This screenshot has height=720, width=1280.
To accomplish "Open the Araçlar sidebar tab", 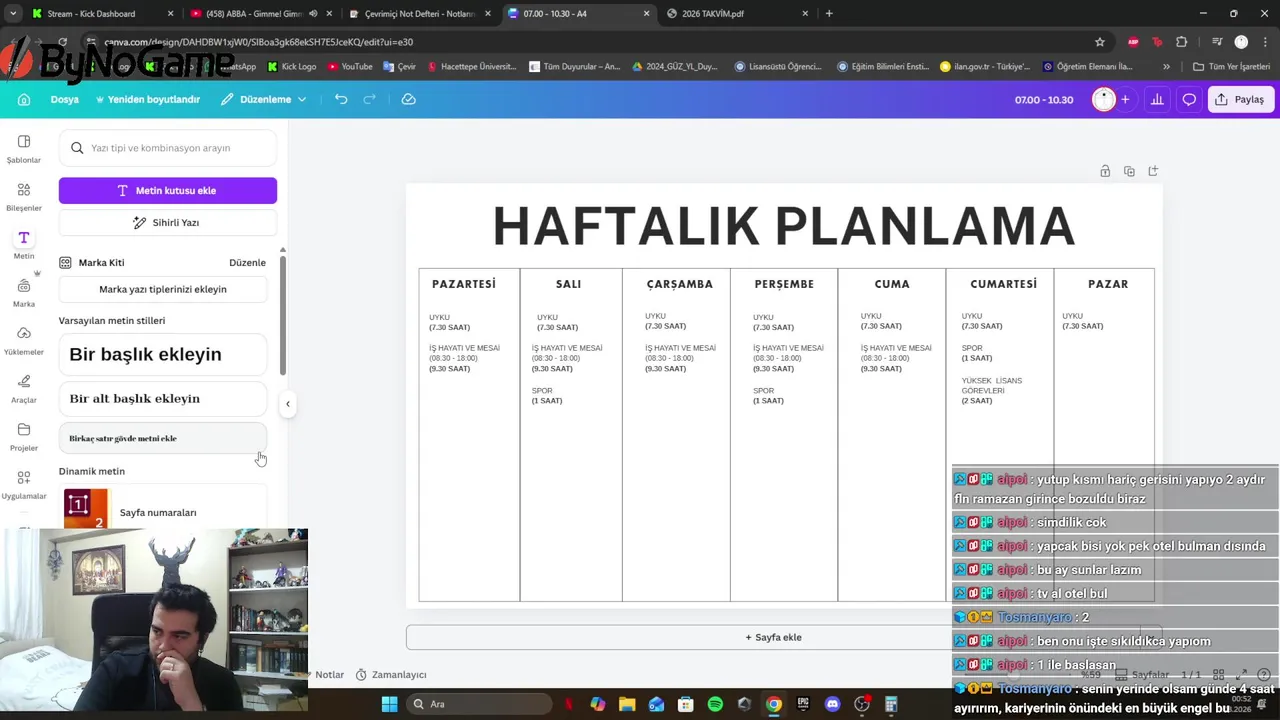I will click(x=24, y=388).
